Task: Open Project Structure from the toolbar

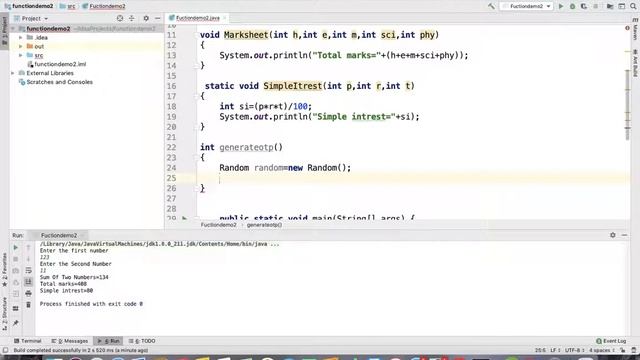Action: click(610, 6)
